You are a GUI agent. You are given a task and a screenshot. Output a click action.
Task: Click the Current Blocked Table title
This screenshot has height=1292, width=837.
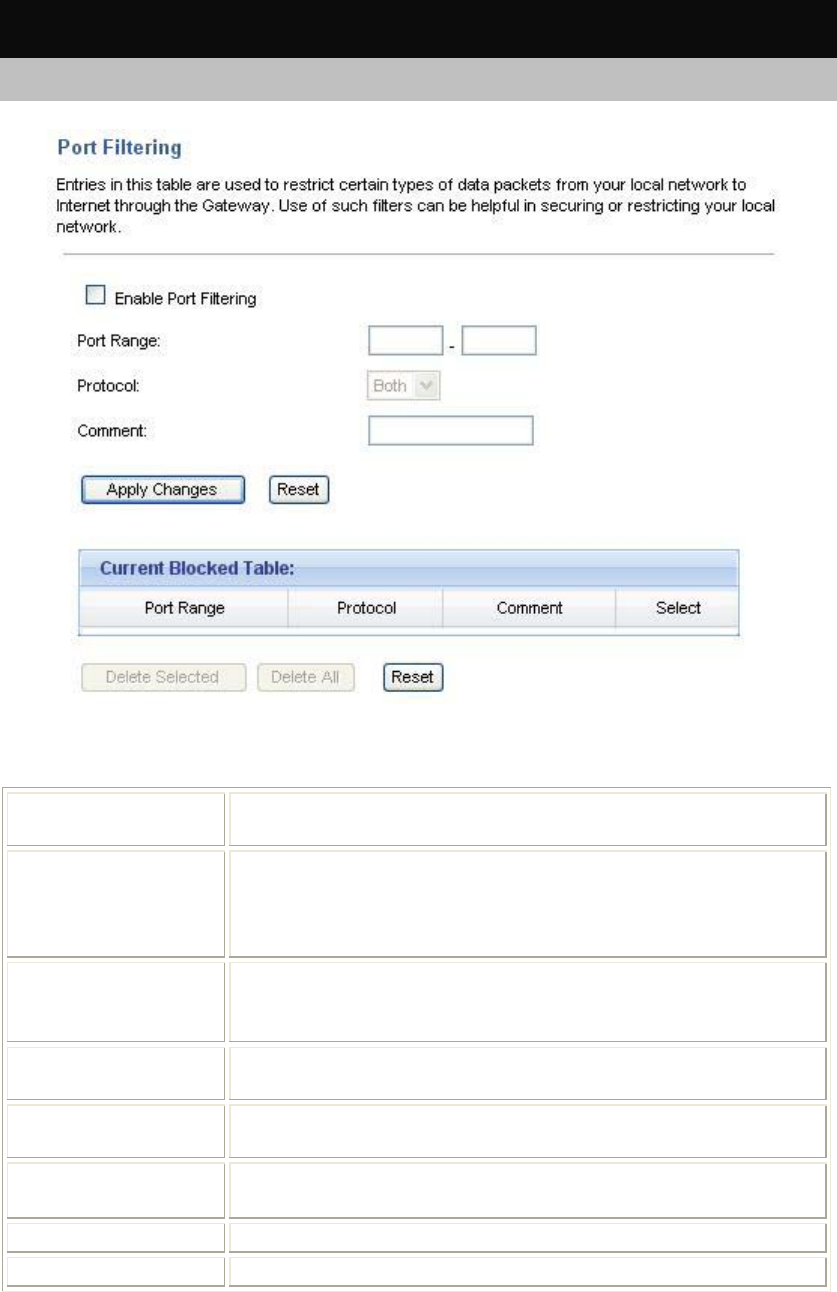(195, 568)
